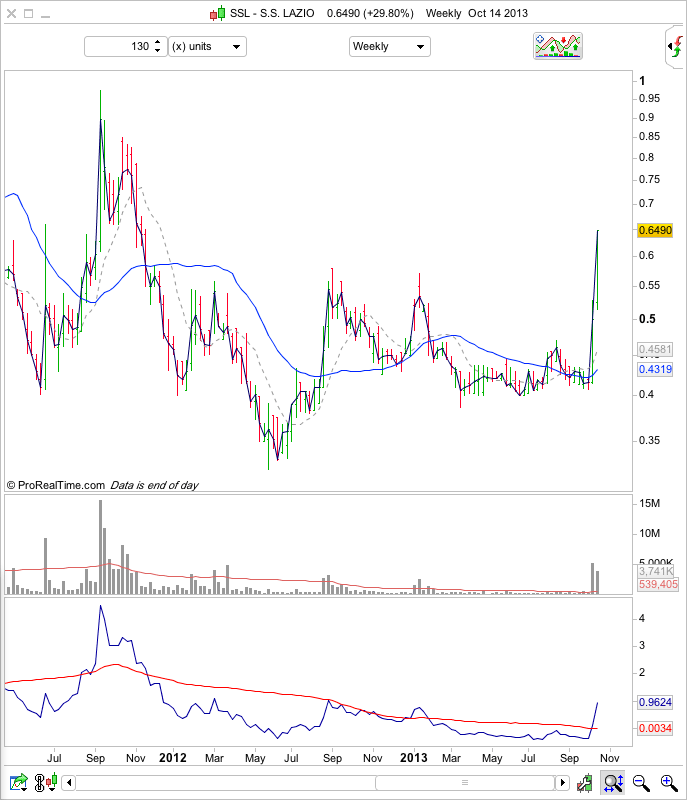Click the zoom out magnifier
This screenshot has width=687, height=800.
[641, 783]
